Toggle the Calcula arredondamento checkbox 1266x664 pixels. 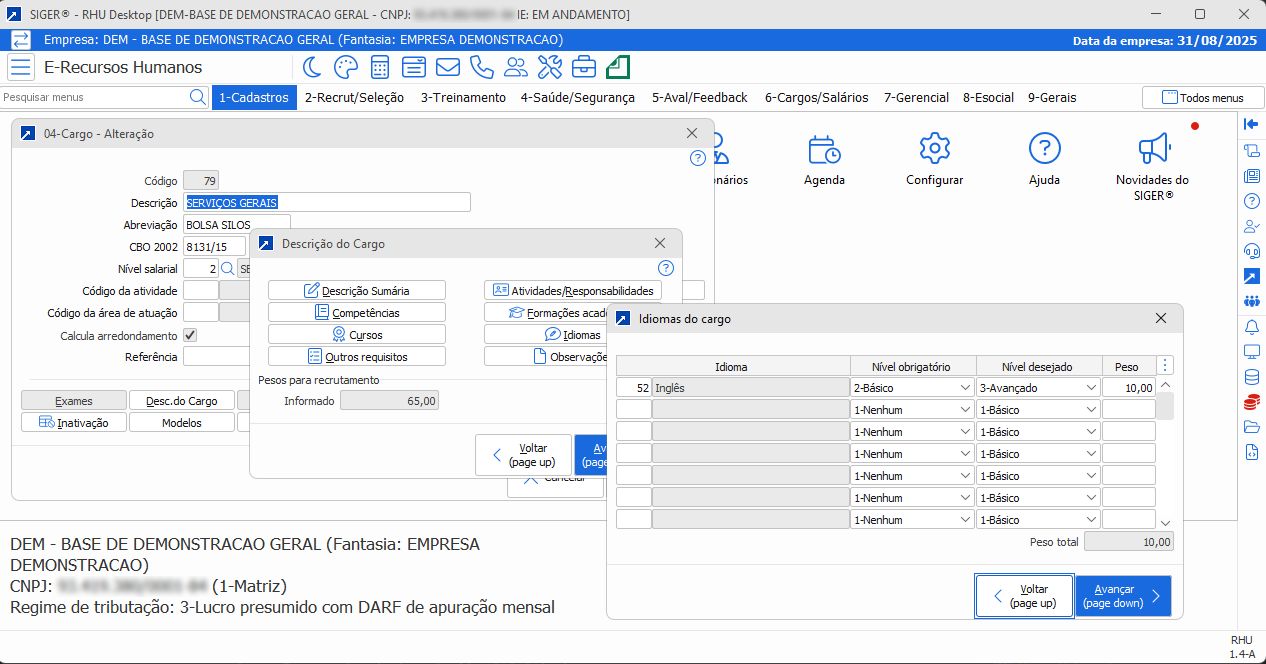tap(190, 336)
